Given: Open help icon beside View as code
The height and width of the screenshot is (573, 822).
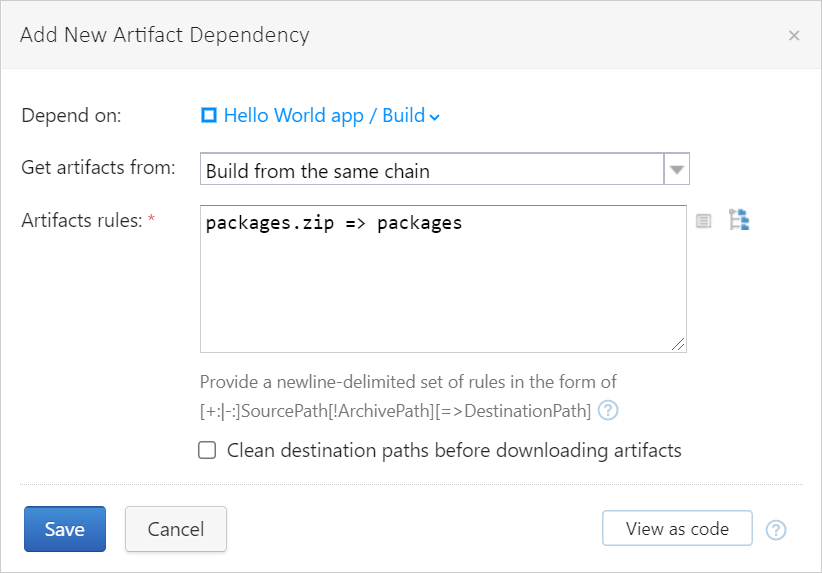Looking at the screenshot, I should (x=776, y=529).
